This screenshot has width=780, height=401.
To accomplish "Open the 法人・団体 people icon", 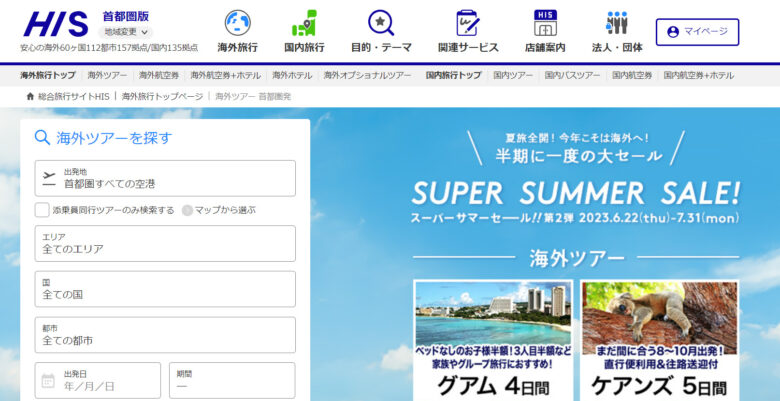I will [x=617, y=23].
